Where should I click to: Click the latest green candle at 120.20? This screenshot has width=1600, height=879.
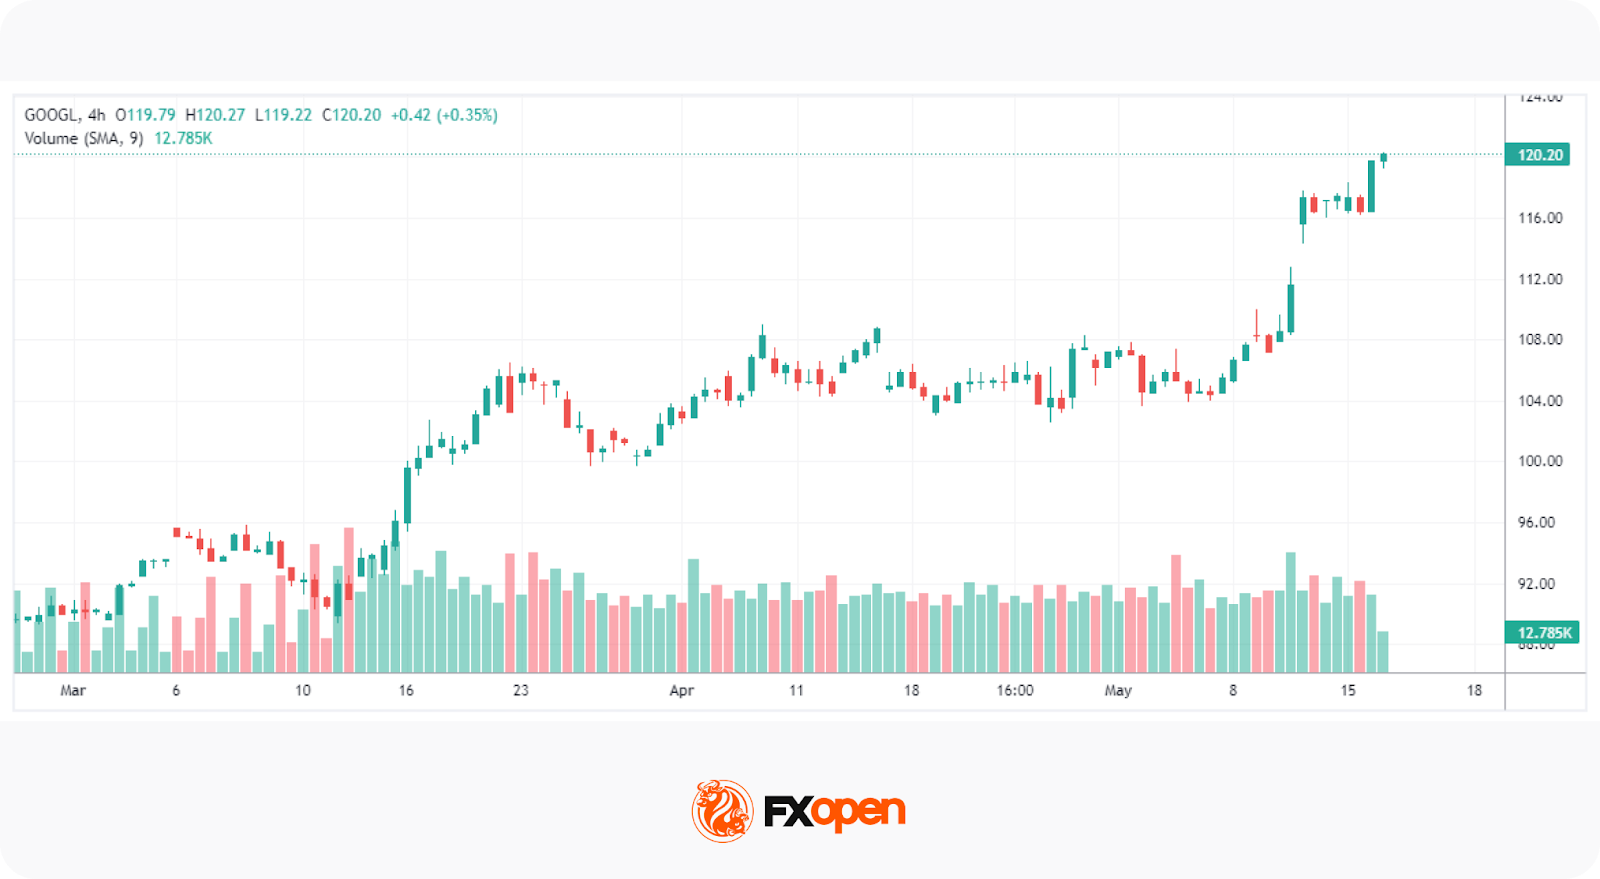tap(1384, 157)
